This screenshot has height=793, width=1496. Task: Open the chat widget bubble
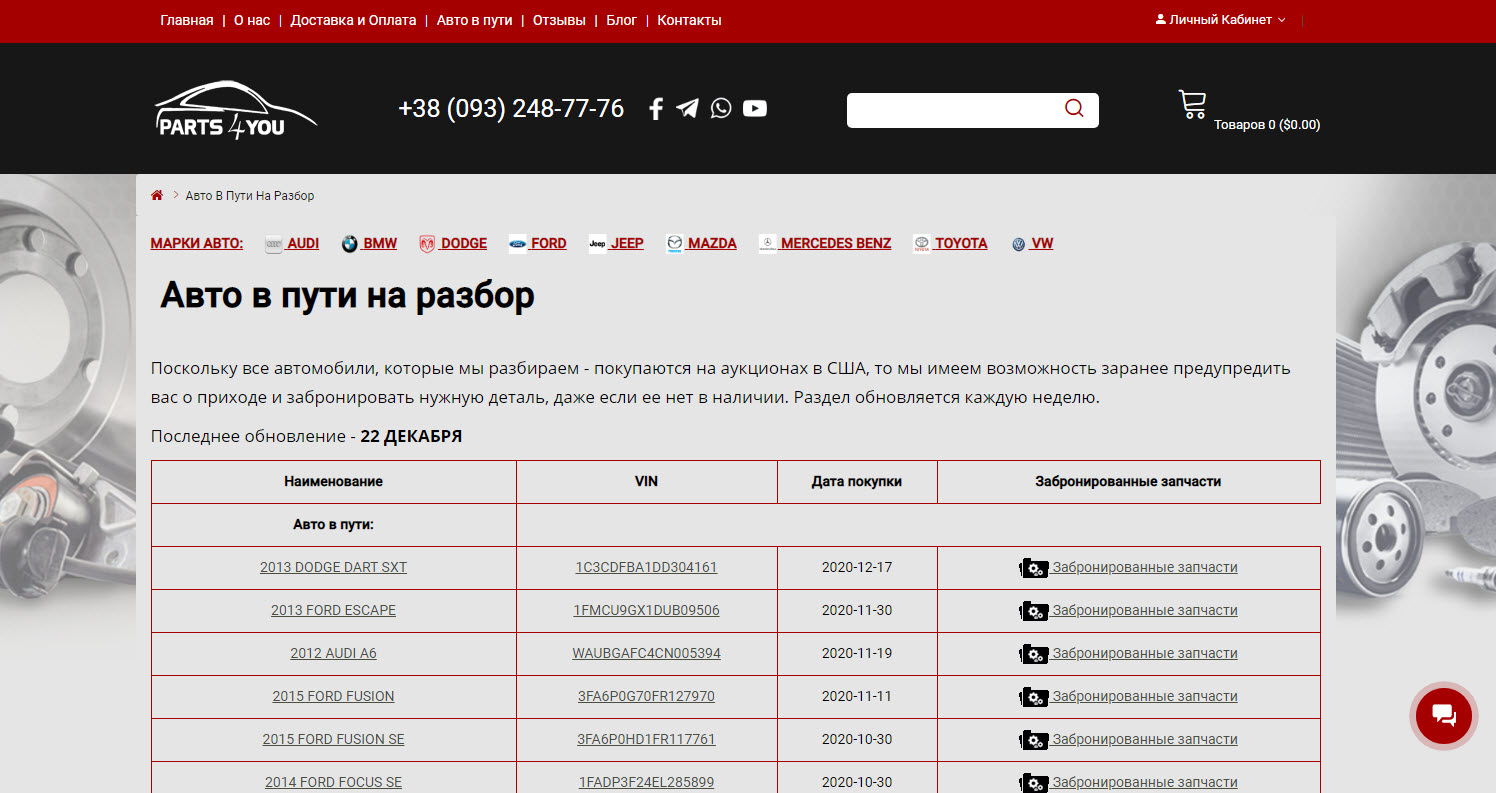pos(1443,716)
